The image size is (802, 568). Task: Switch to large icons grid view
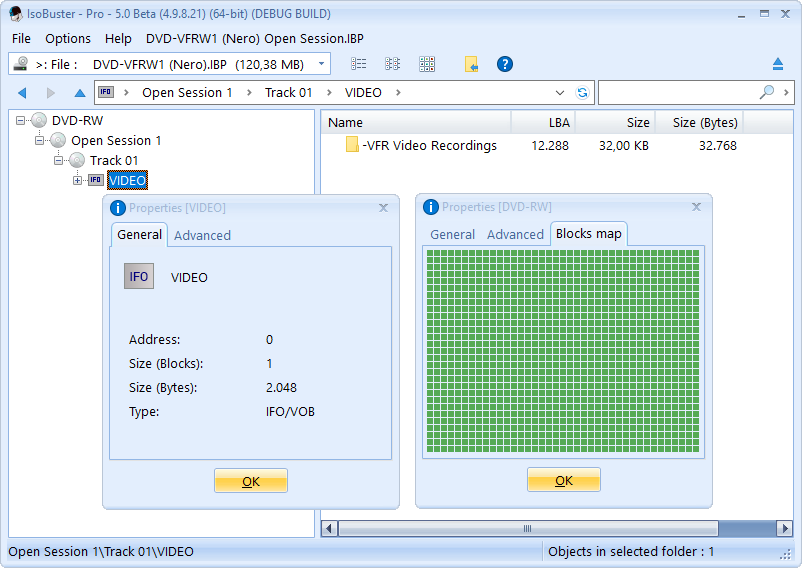tap(427, 64)
